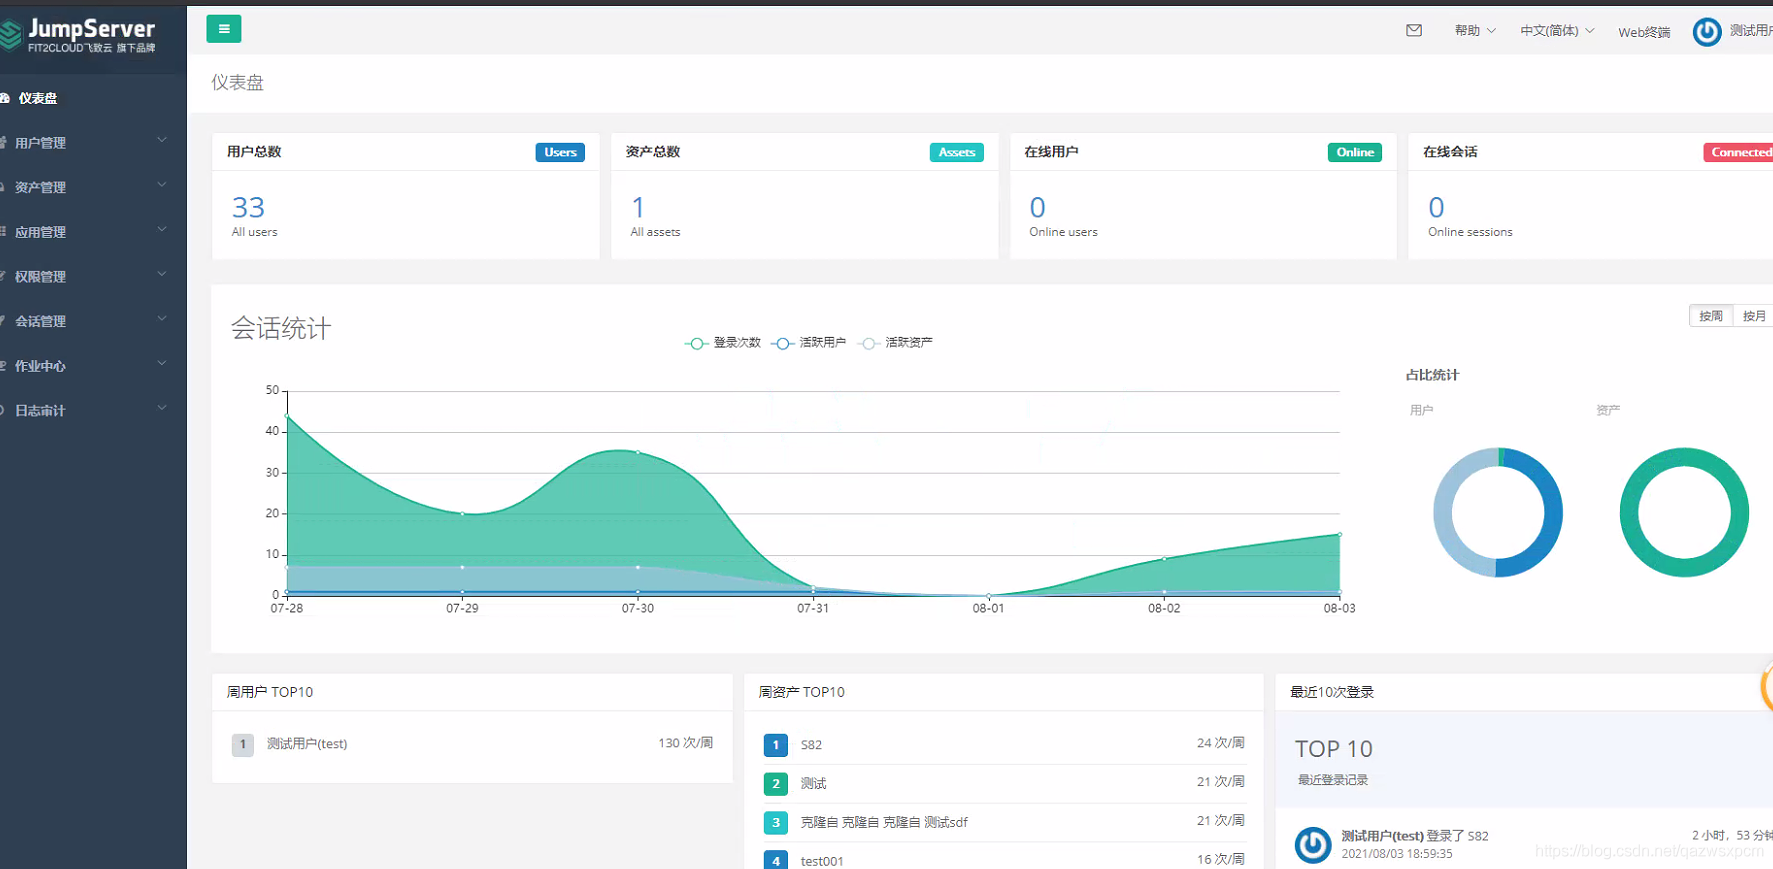Click the 资产 green donut chart

[x=1684, y=512]
